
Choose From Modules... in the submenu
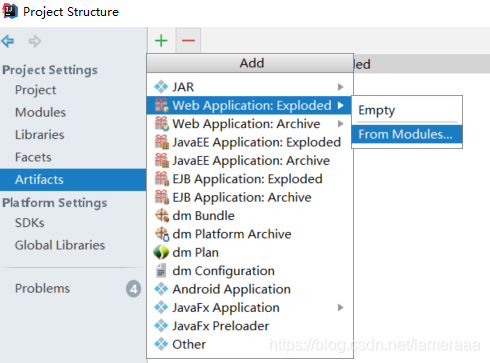click(407, 134)
